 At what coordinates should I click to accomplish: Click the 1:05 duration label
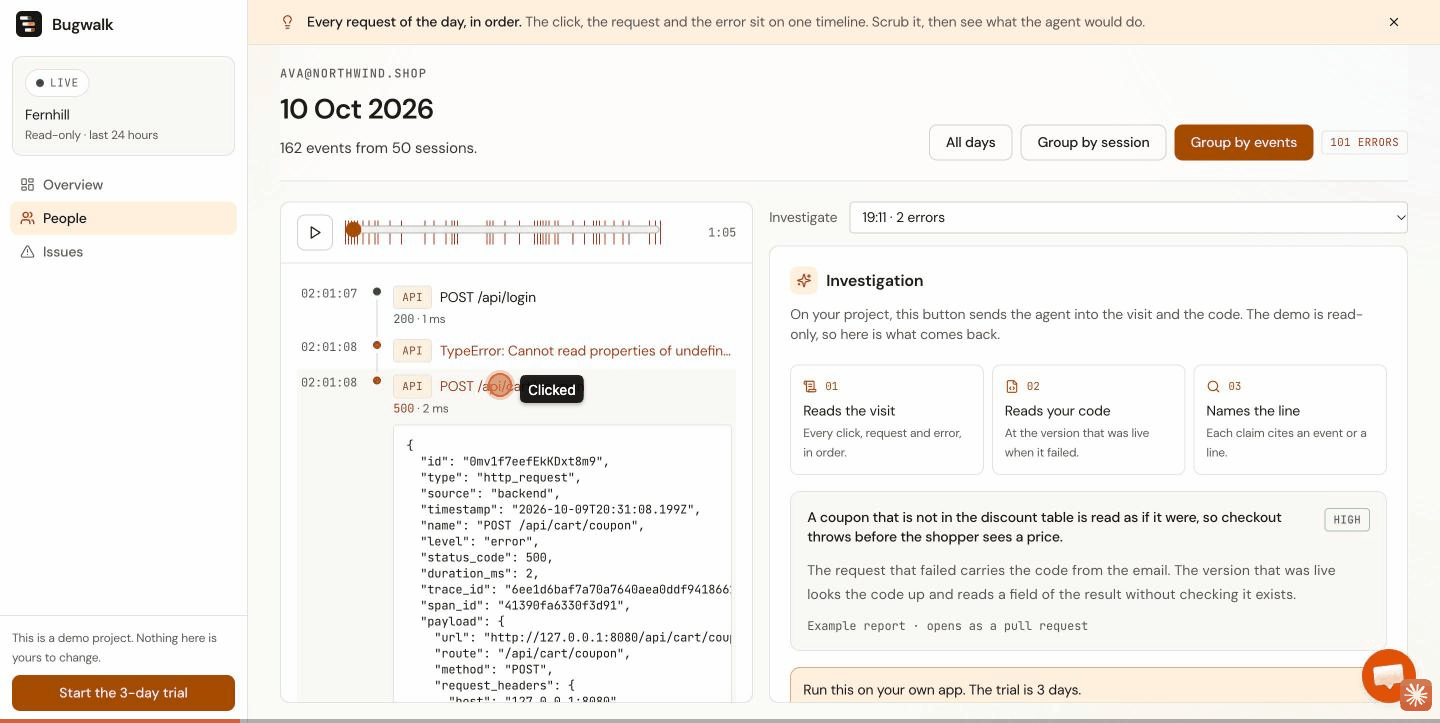click(722, 233)
